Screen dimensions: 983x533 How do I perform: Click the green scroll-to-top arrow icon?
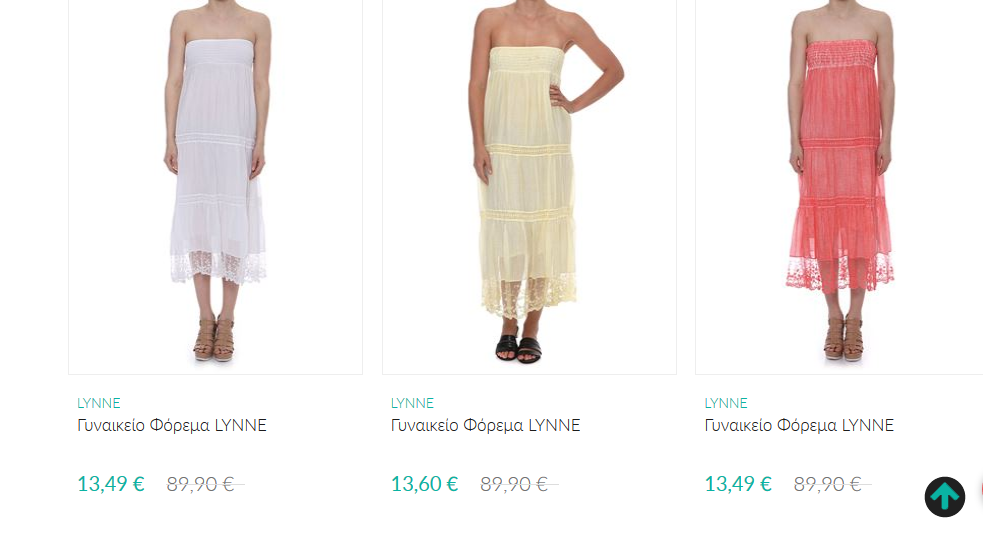click(945, 497)
